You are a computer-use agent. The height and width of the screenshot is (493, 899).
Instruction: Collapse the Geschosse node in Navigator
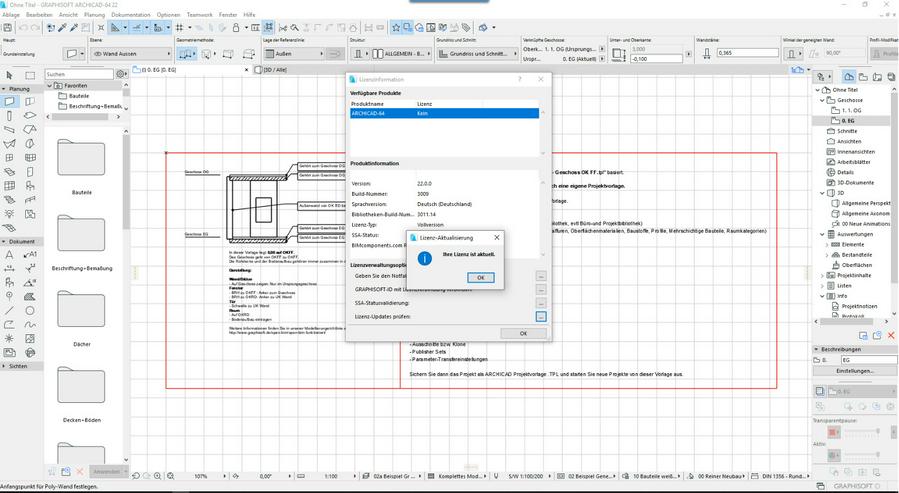pyautogui.click(x=822, y=100)
